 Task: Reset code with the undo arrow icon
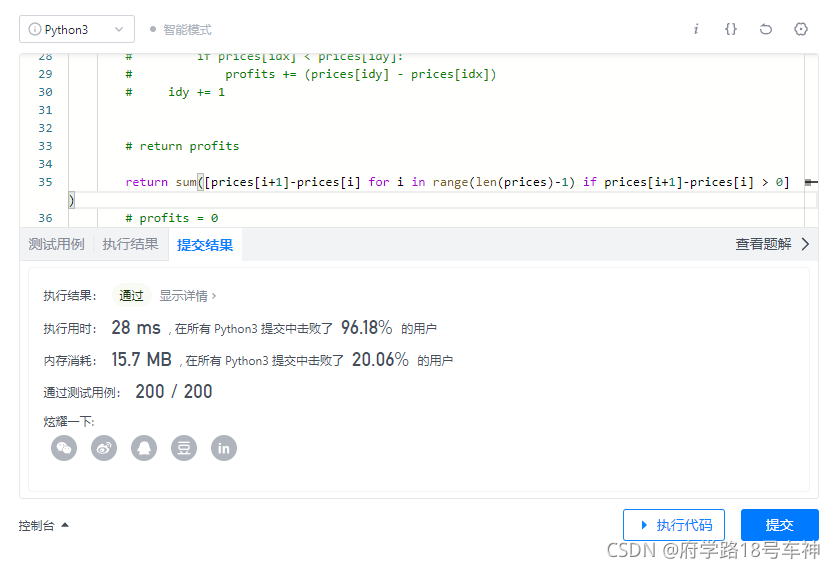766,29
